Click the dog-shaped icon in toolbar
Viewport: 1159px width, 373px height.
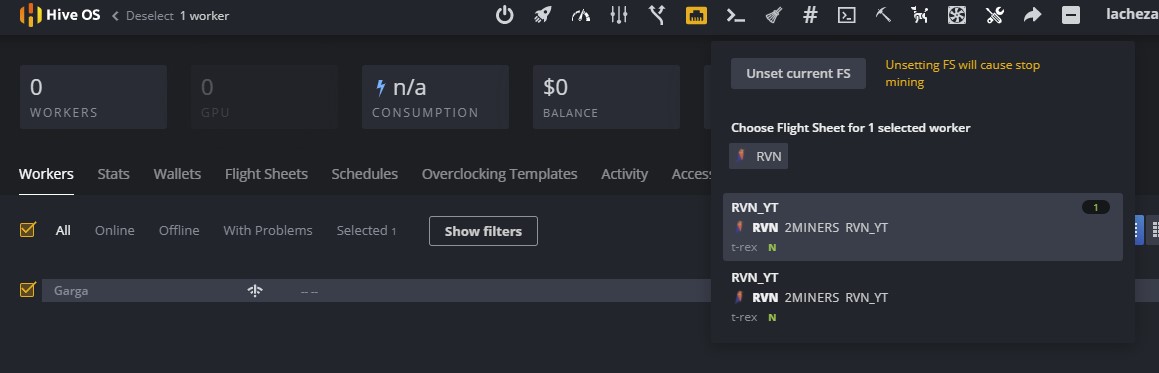920,15
